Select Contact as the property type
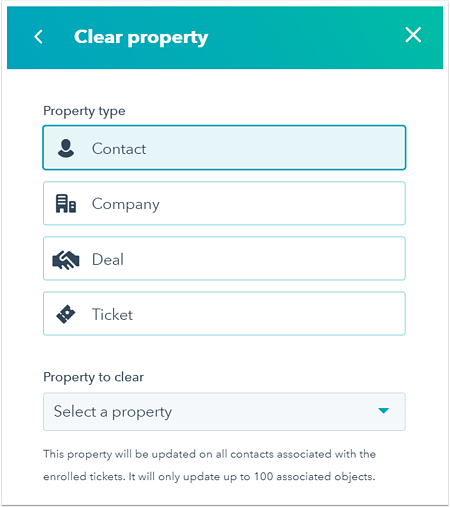450x507 pixels. pos(224,148)
